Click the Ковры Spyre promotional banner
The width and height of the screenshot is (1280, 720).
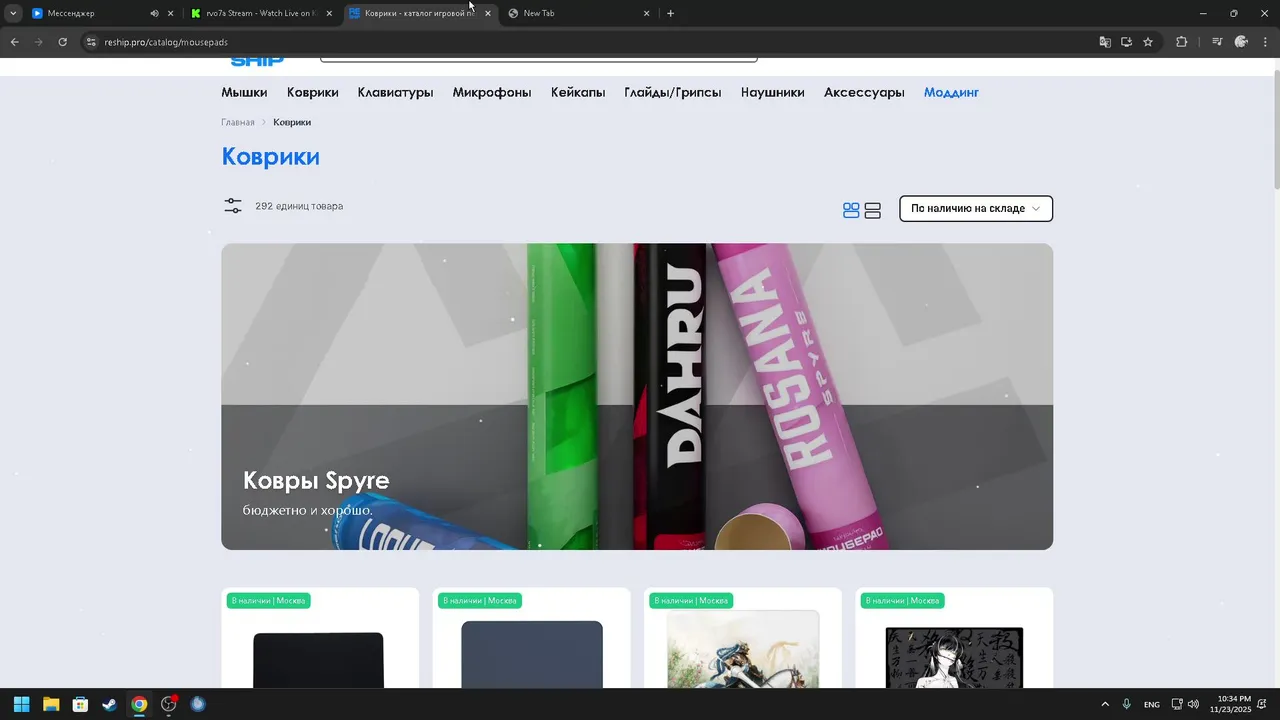tap(637, 396)
